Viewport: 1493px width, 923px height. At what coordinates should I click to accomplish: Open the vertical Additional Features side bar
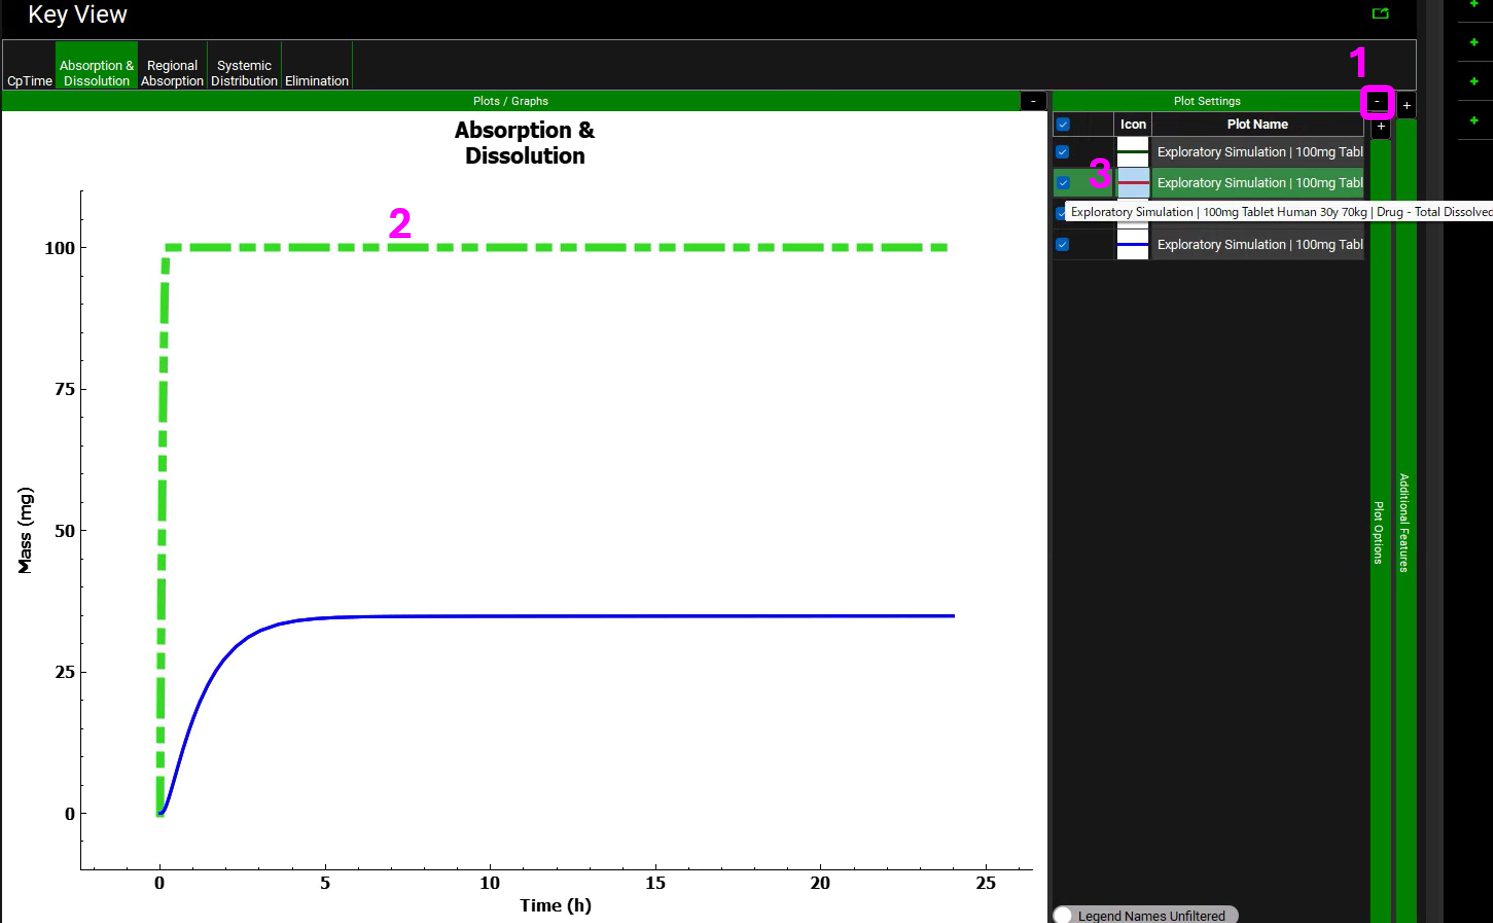(1404, 522)
